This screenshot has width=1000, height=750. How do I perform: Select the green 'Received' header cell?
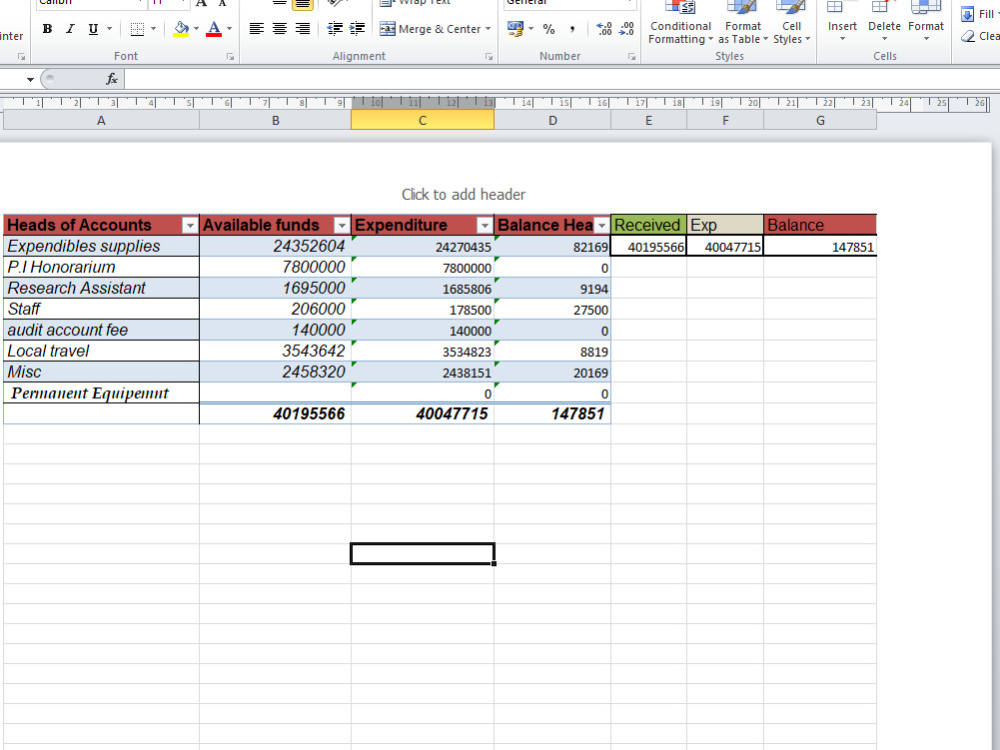click(x=649, y=225)
